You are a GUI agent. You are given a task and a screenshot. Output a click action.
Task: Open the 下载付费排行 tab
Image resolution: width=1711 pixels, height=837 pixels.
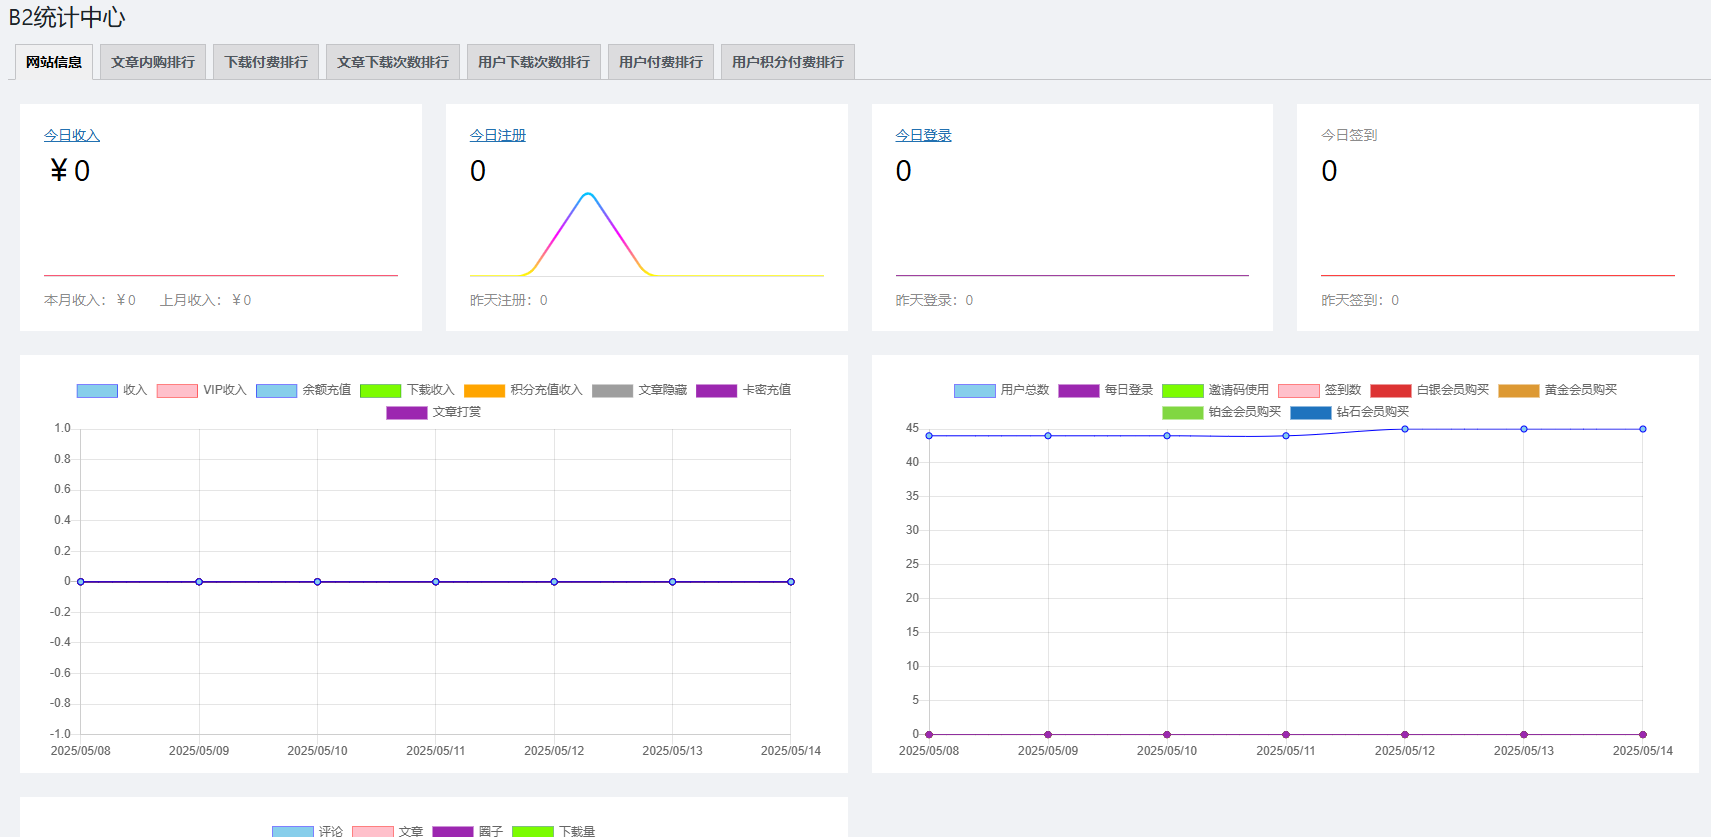click(x=266, y=62)
